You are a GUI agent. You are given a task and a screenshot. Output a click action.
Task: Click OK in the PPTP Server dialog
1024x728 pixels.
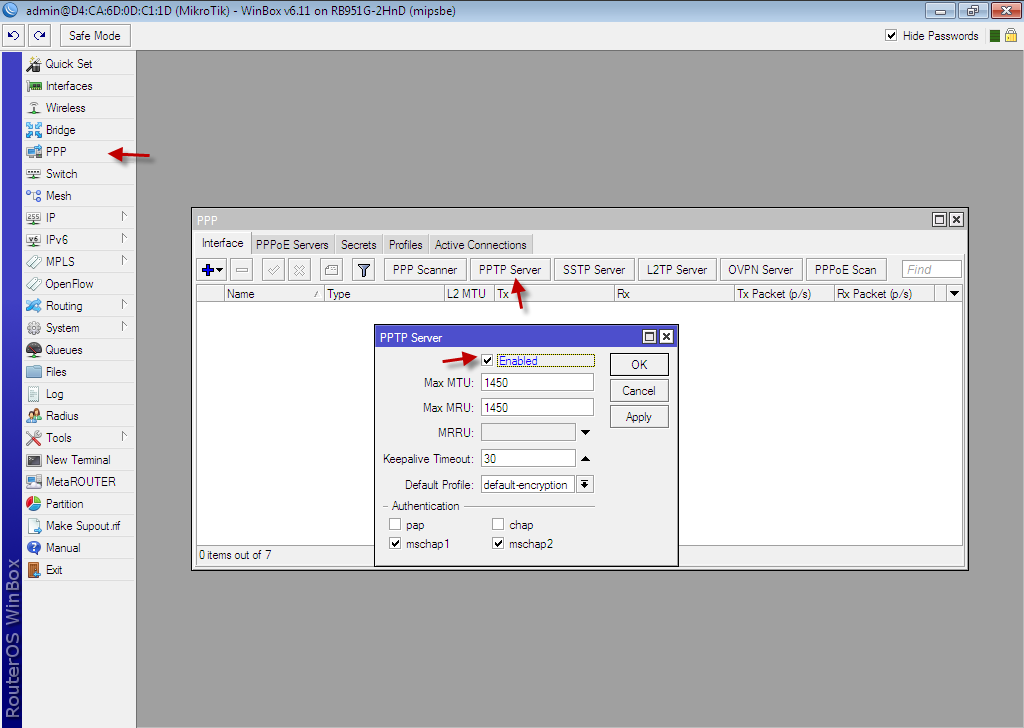639,364
